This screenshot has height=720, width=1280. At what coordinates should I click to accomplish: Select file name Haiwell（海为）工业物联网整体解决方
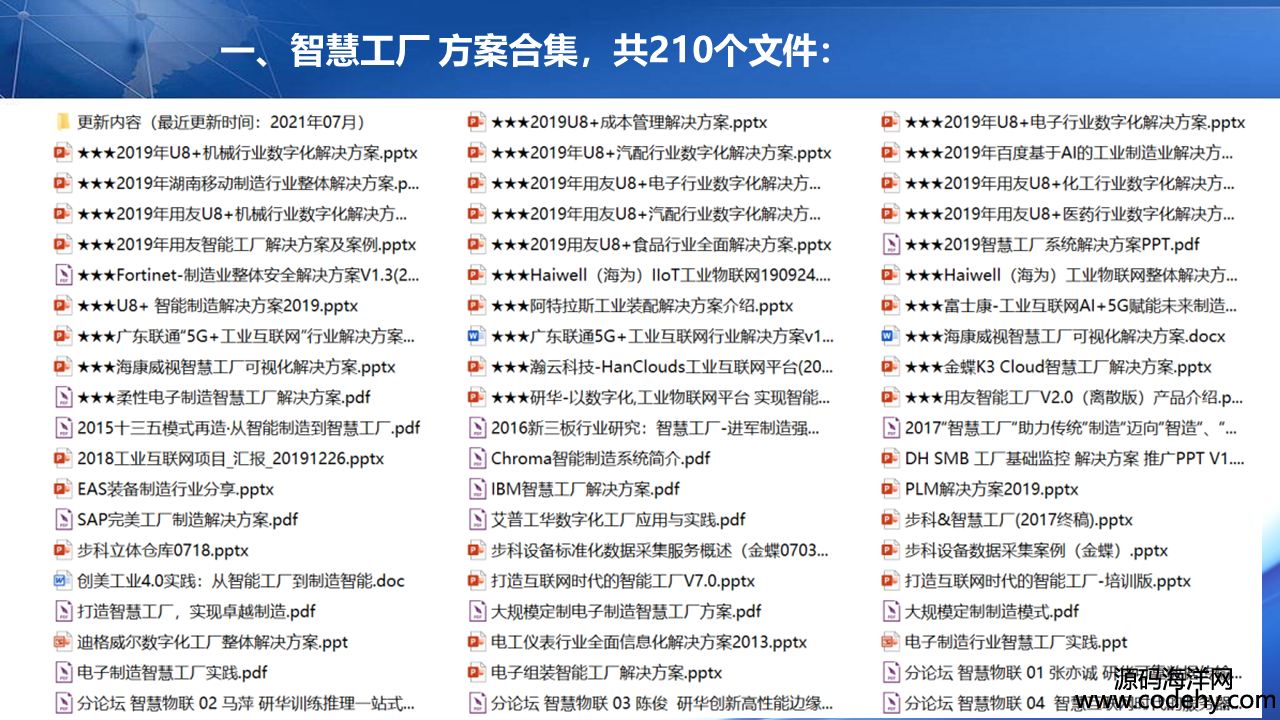click(1071, 275)
